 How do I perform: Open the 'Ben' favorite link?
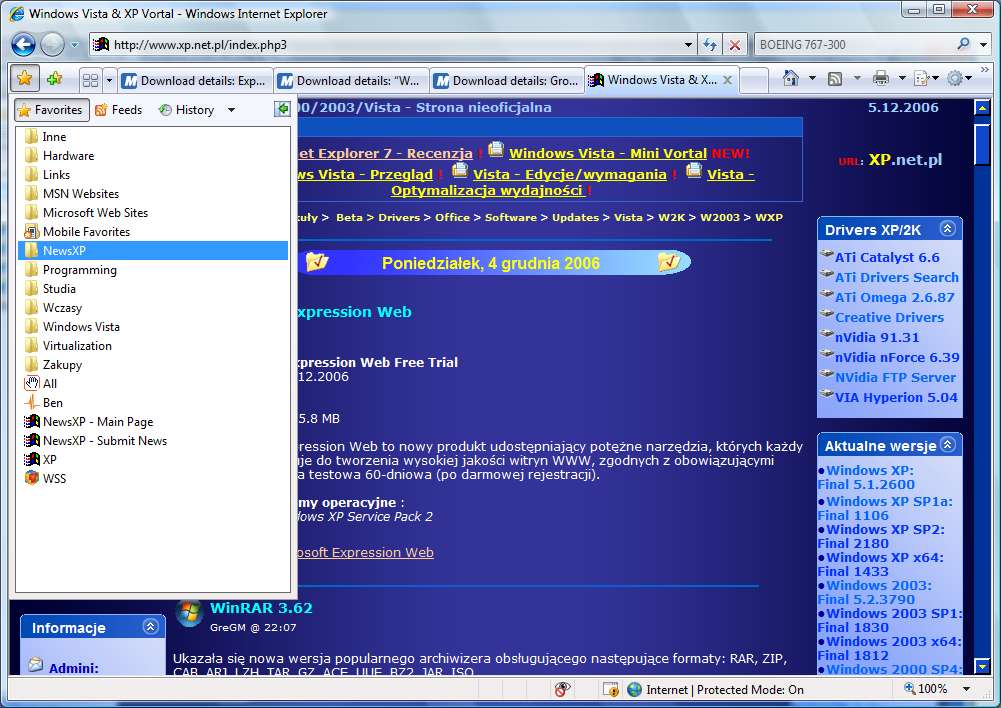(153, 403)
